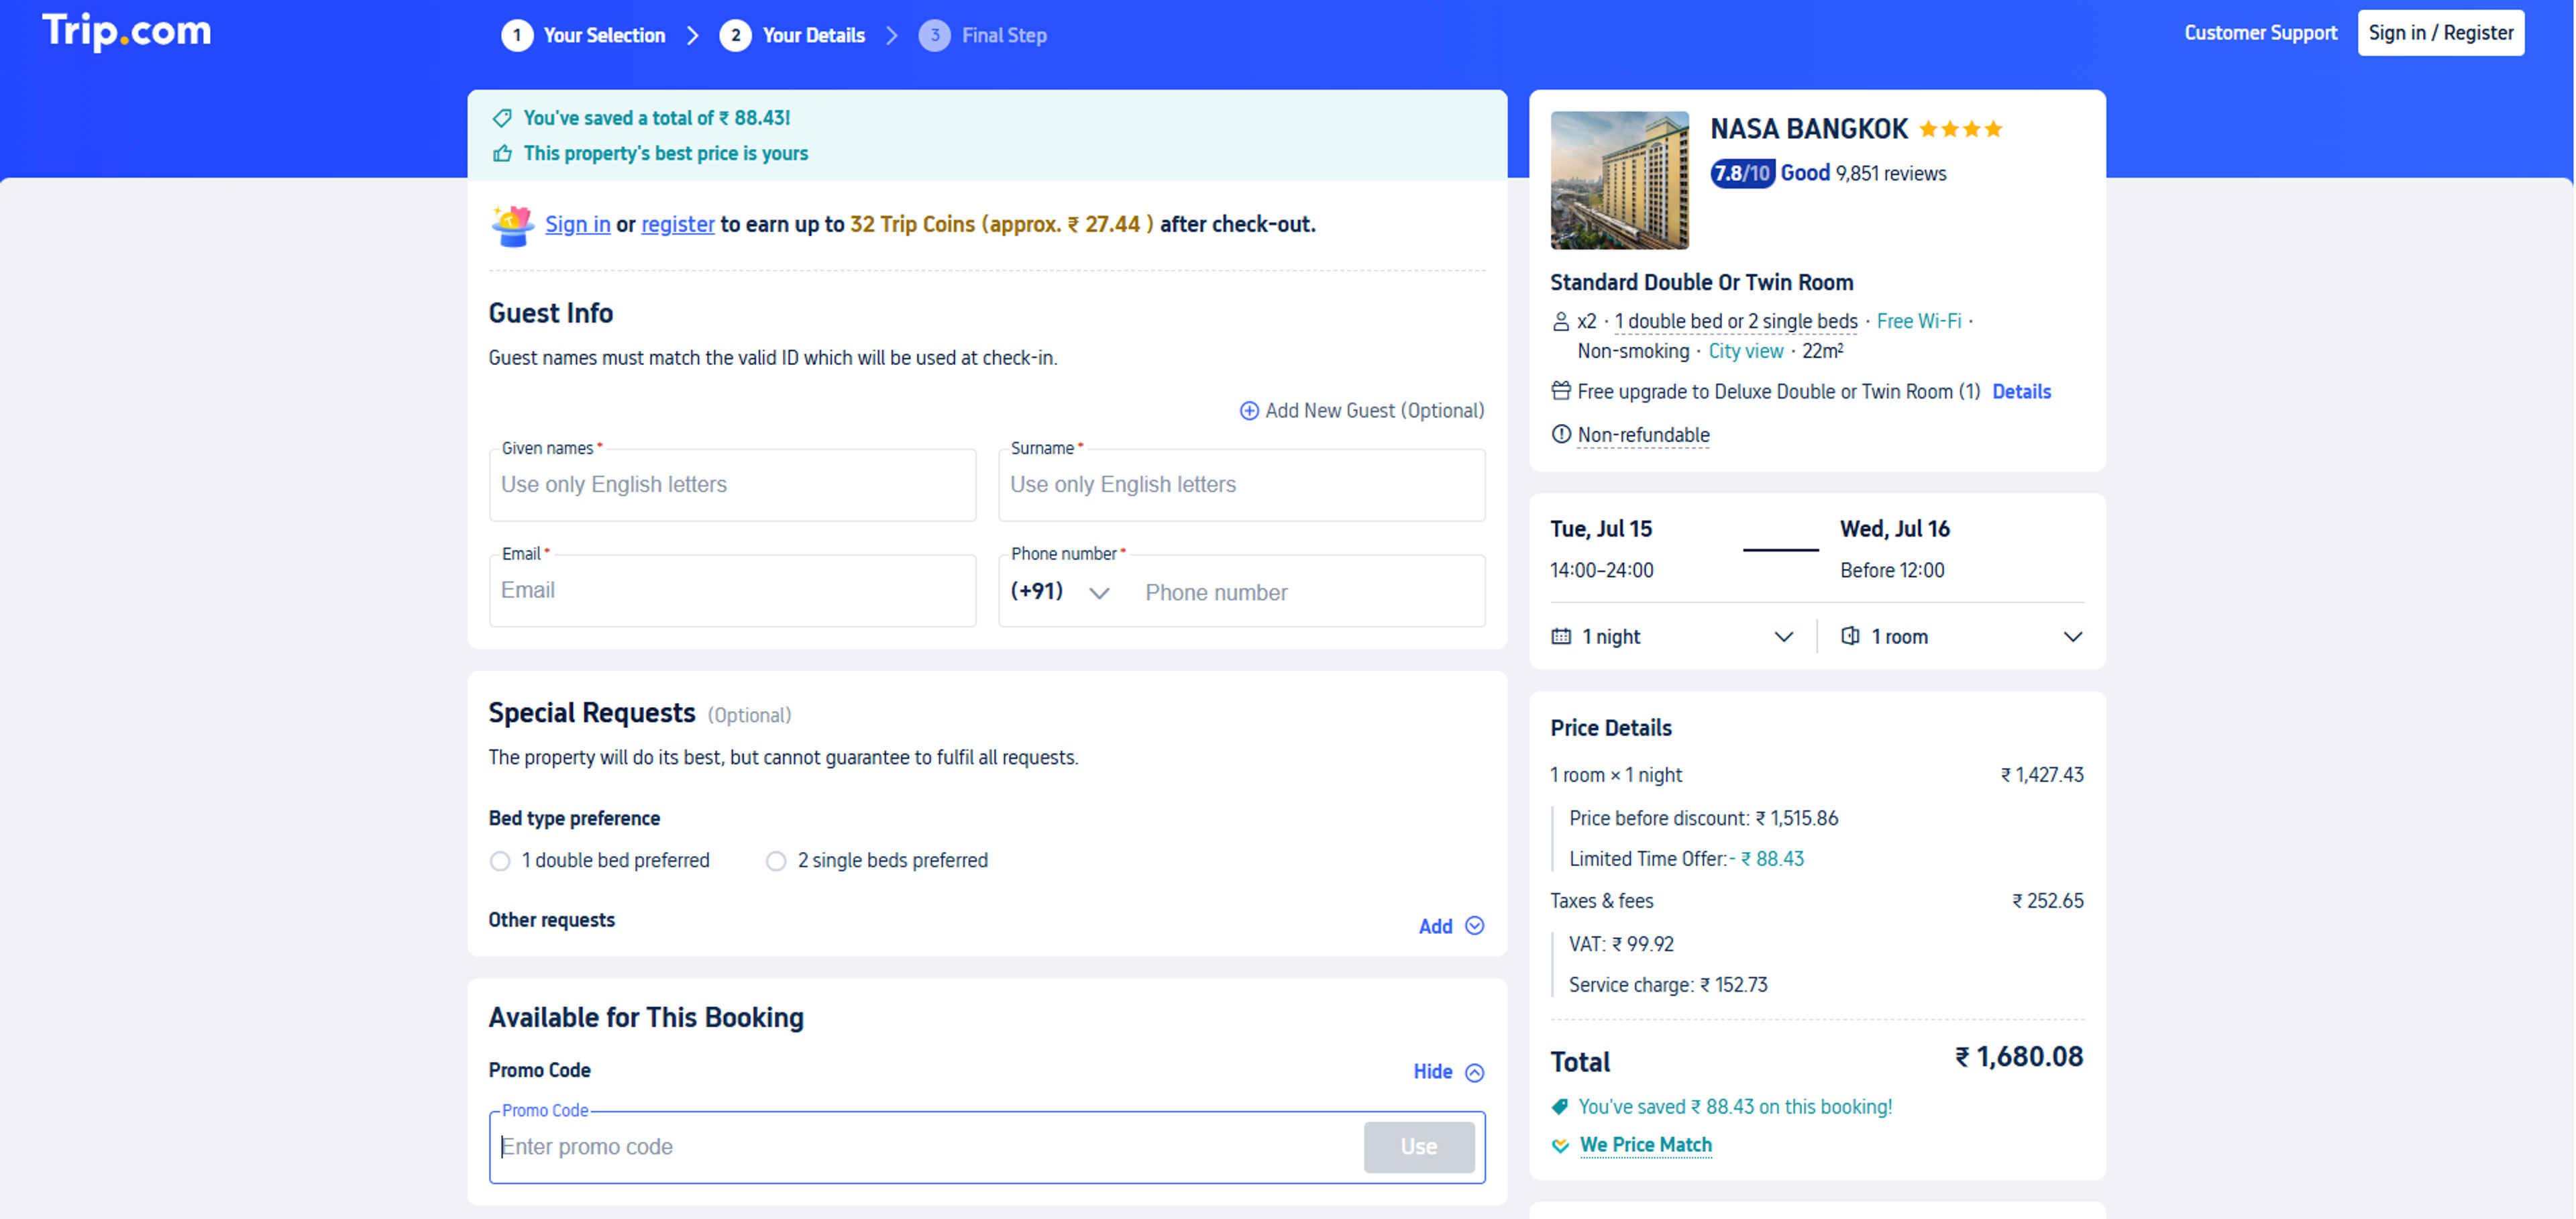Click the Total ₹ 1,680.08 amount

click(x=2019, y=1057)
